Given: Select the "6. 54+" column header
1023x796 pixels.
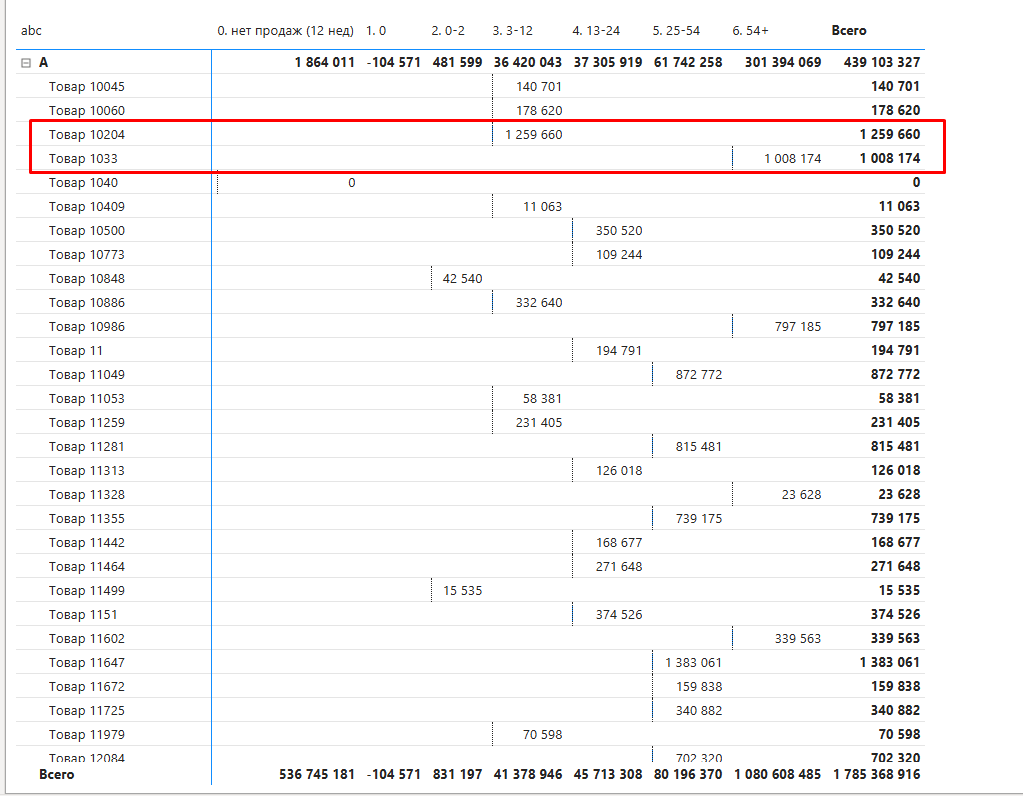Looking at the screenshot, I should 750,31.
